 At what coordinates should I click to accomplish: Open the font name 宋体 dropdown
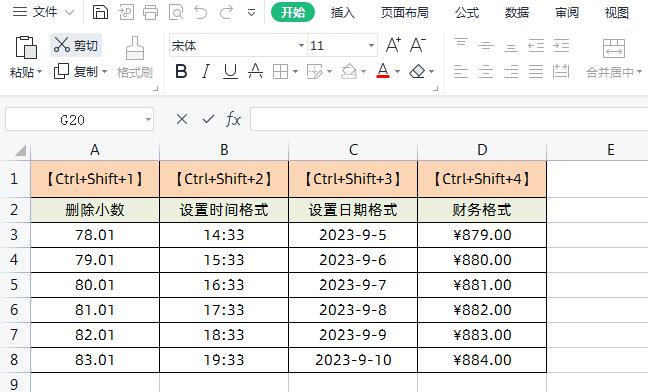pos(301,45)
